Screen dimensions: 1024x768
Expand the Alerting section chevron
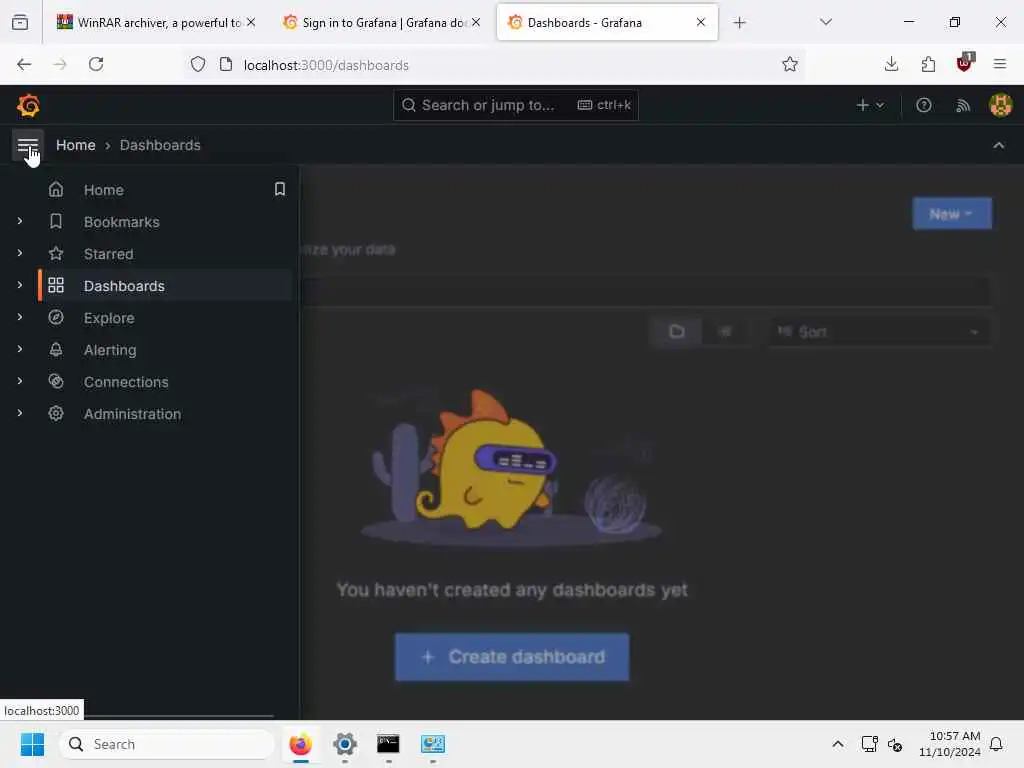click(x=20, y=349)
